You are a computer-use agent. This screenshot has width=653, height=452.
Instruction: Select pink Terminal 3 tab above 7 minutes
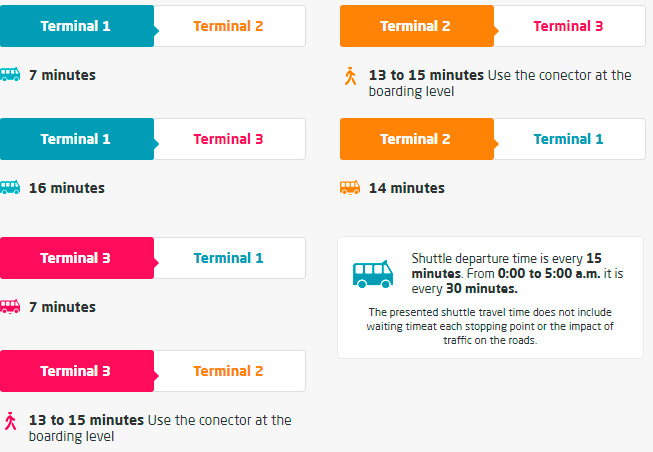(76, 258)
